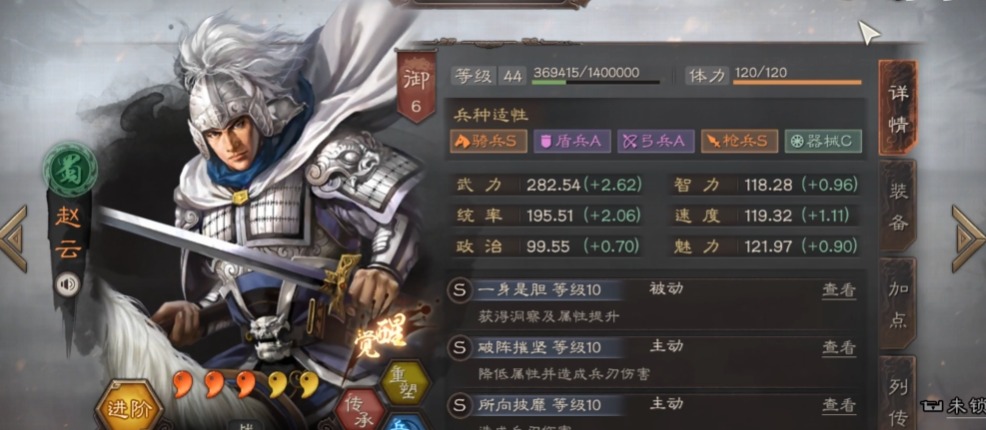Click the red 御 6 banner badge
986x430 pixels.
pyautogui.click(x=416, y=87)
